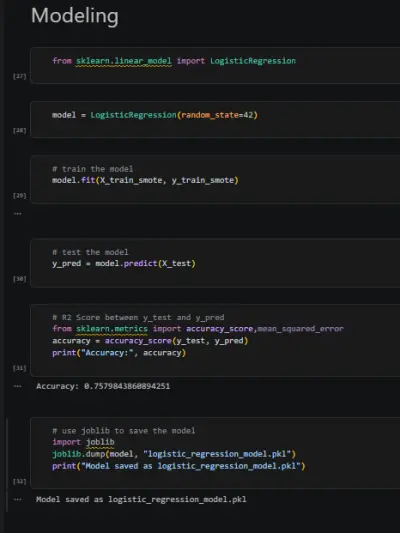Click the model.fit(X_train_smote, y_train_smote) line
The image size is (400, 533).
145,180
